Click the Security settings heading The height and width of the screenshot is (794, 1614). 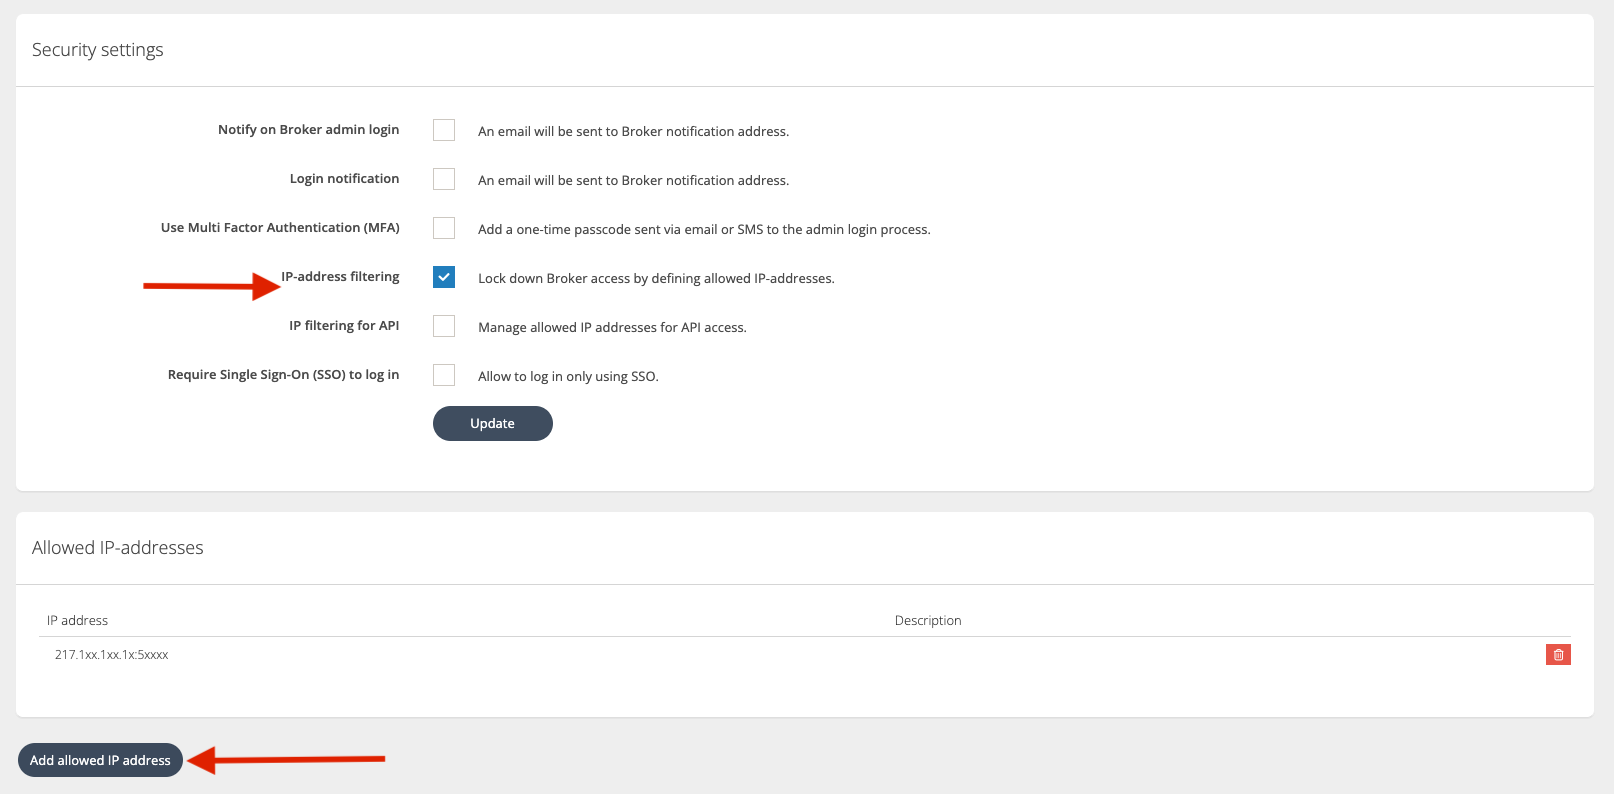pyautogui.click(x=98, y=50)
